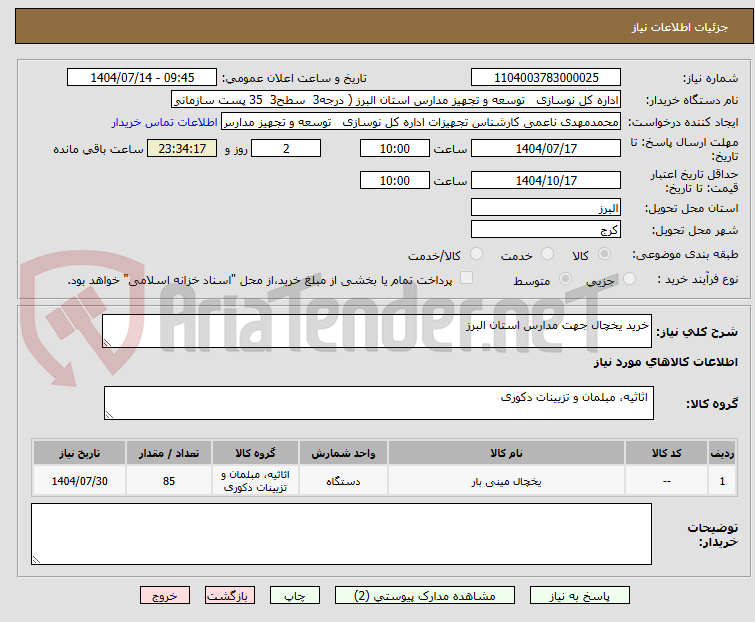
Task: Click the خروج exit button
Action: [165, 596]
